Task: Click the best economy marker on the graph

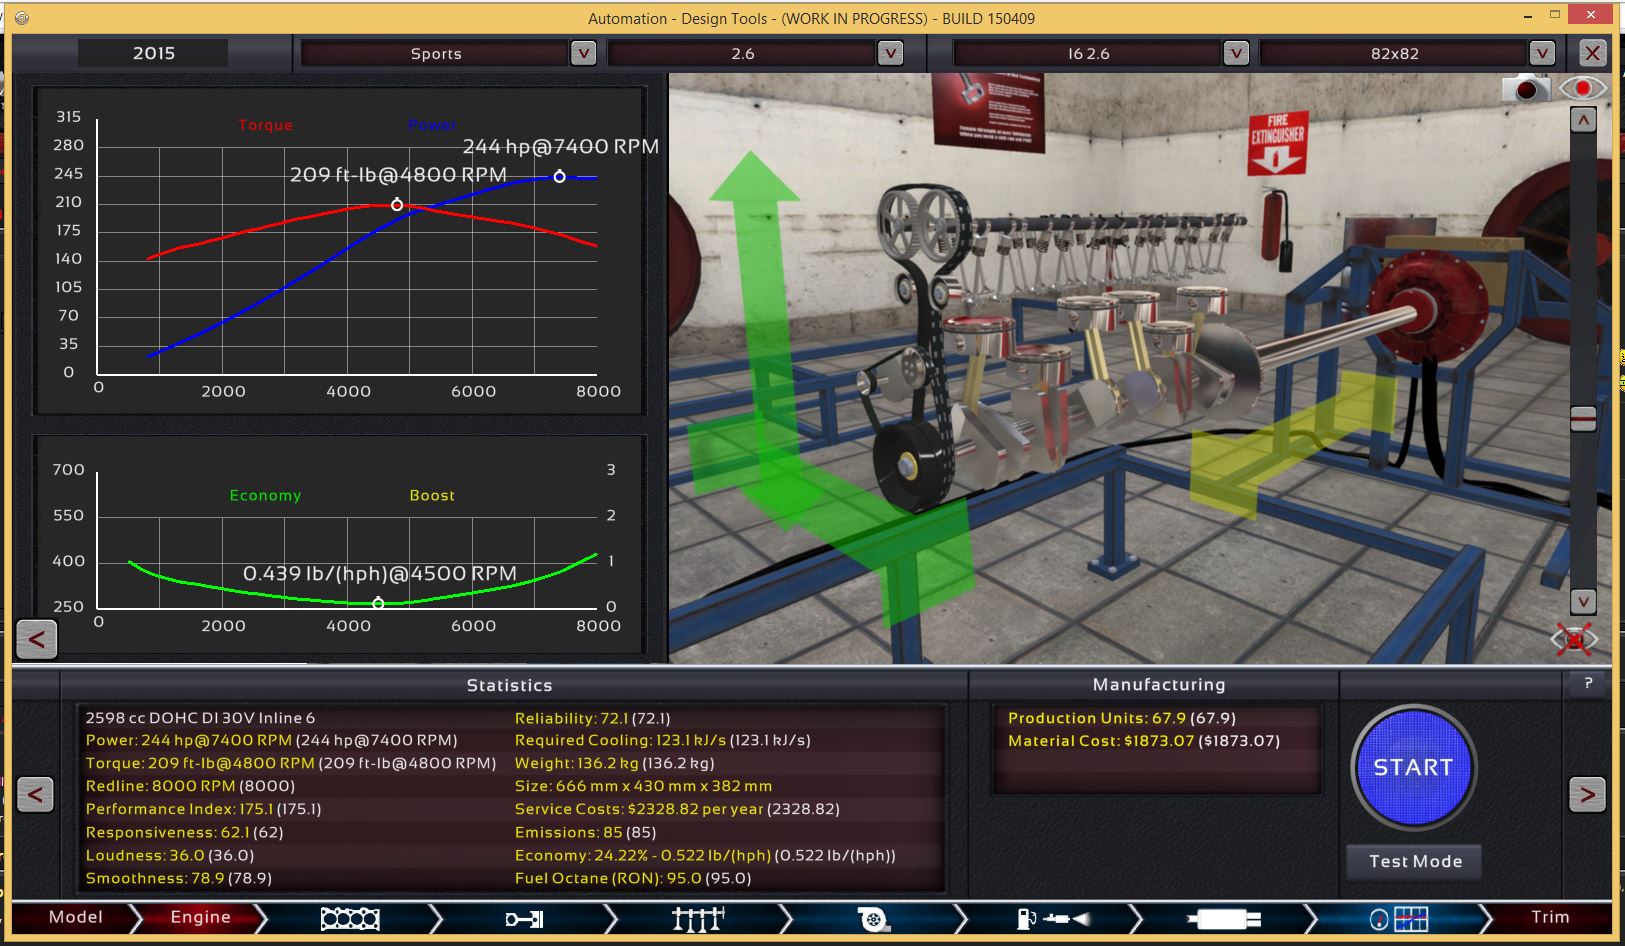Action: point(378,603)
